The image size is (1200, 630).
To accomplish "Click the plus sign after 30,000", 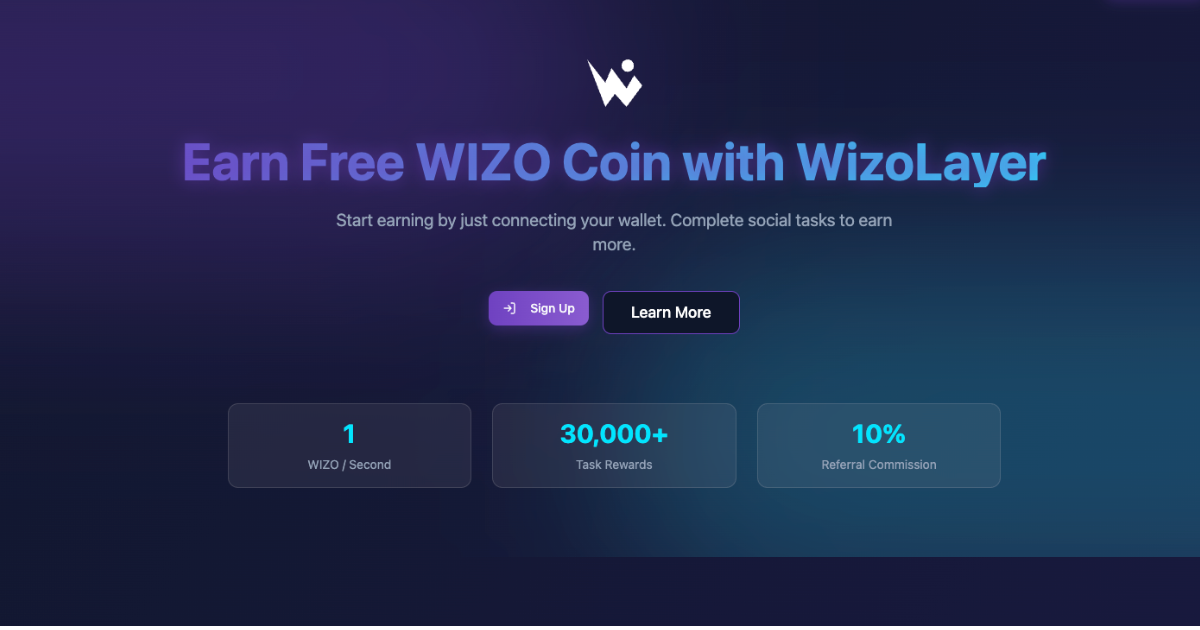I will point(660,435).
